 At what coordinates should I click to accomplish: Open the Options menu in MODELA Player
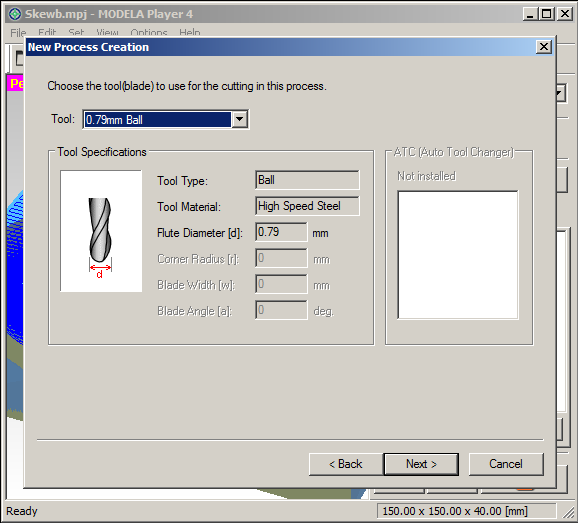[x=149, y=32]
